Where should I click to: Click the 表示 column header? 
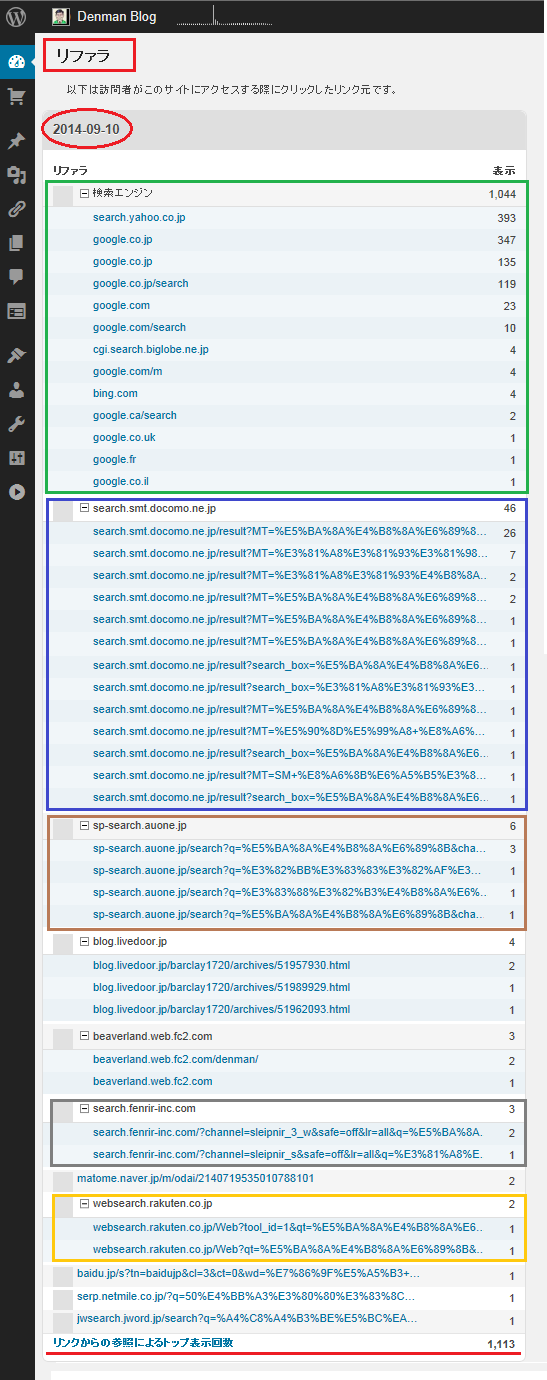pos(504,171)
